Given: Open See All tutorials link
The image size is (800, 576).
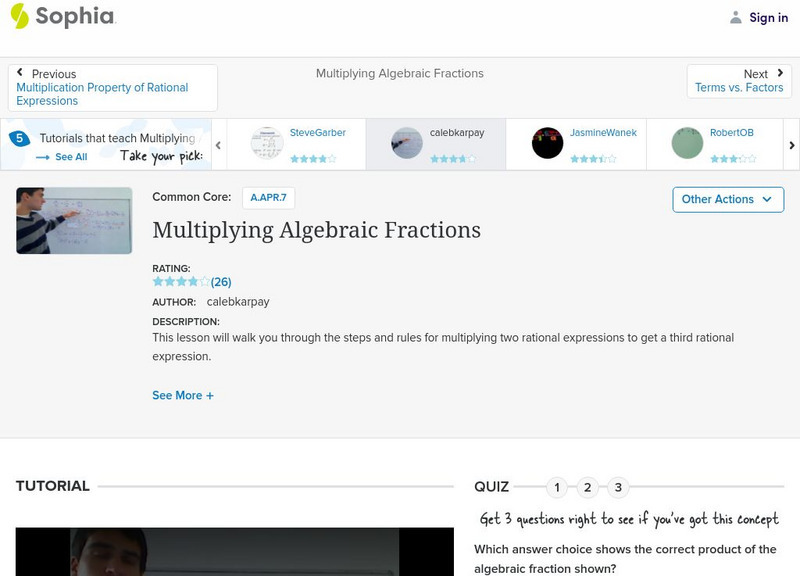Looking at the screenshot, I should coord(62,157).
